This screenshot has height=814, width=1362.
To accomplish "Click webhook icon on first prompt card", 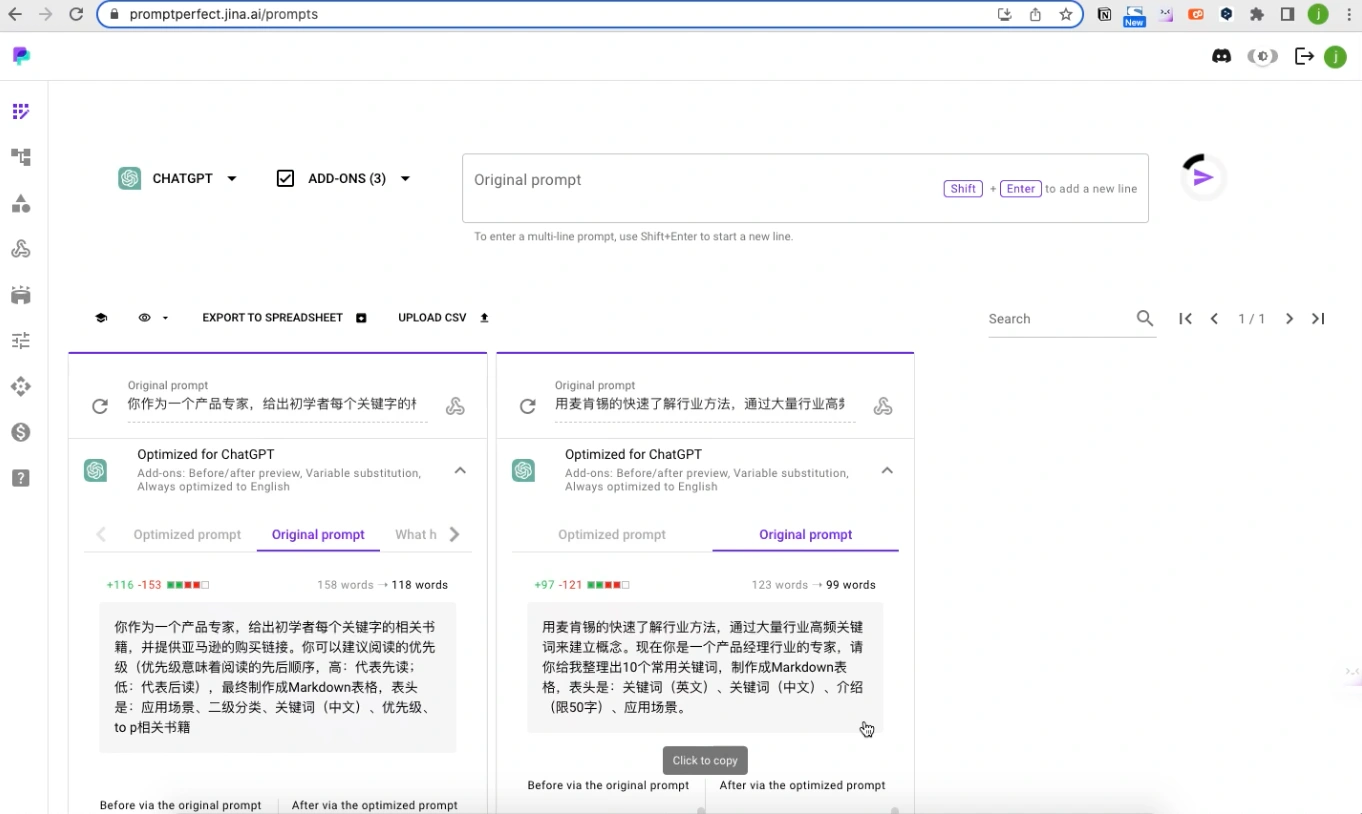I will click(455, 406).
